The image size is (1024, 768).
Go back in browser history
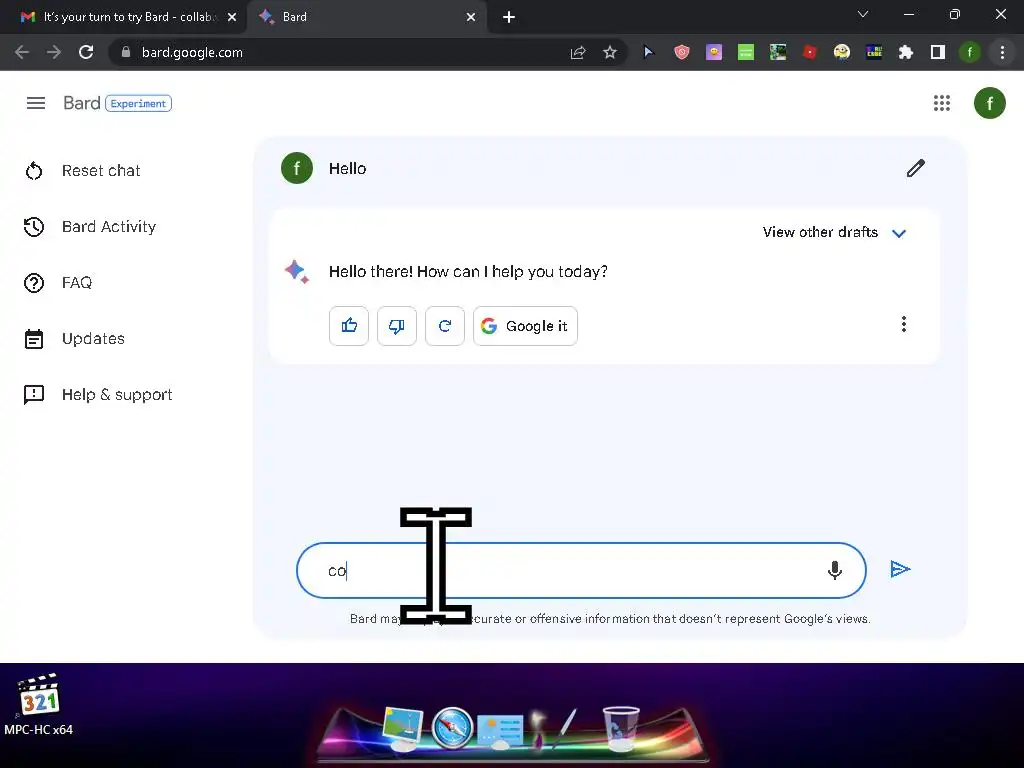(x=22, y=52)
